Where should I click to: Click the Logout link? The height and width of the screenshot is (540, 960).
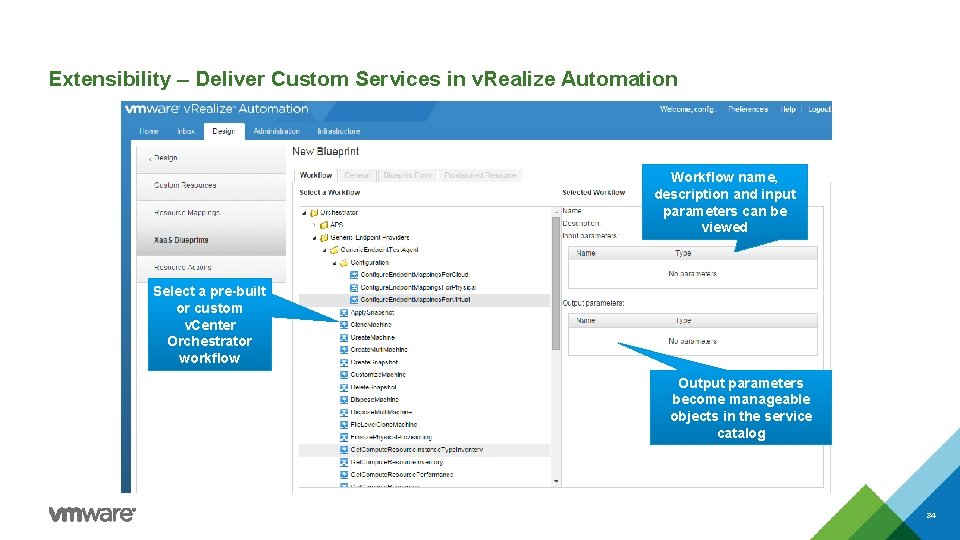pos(819,110)
